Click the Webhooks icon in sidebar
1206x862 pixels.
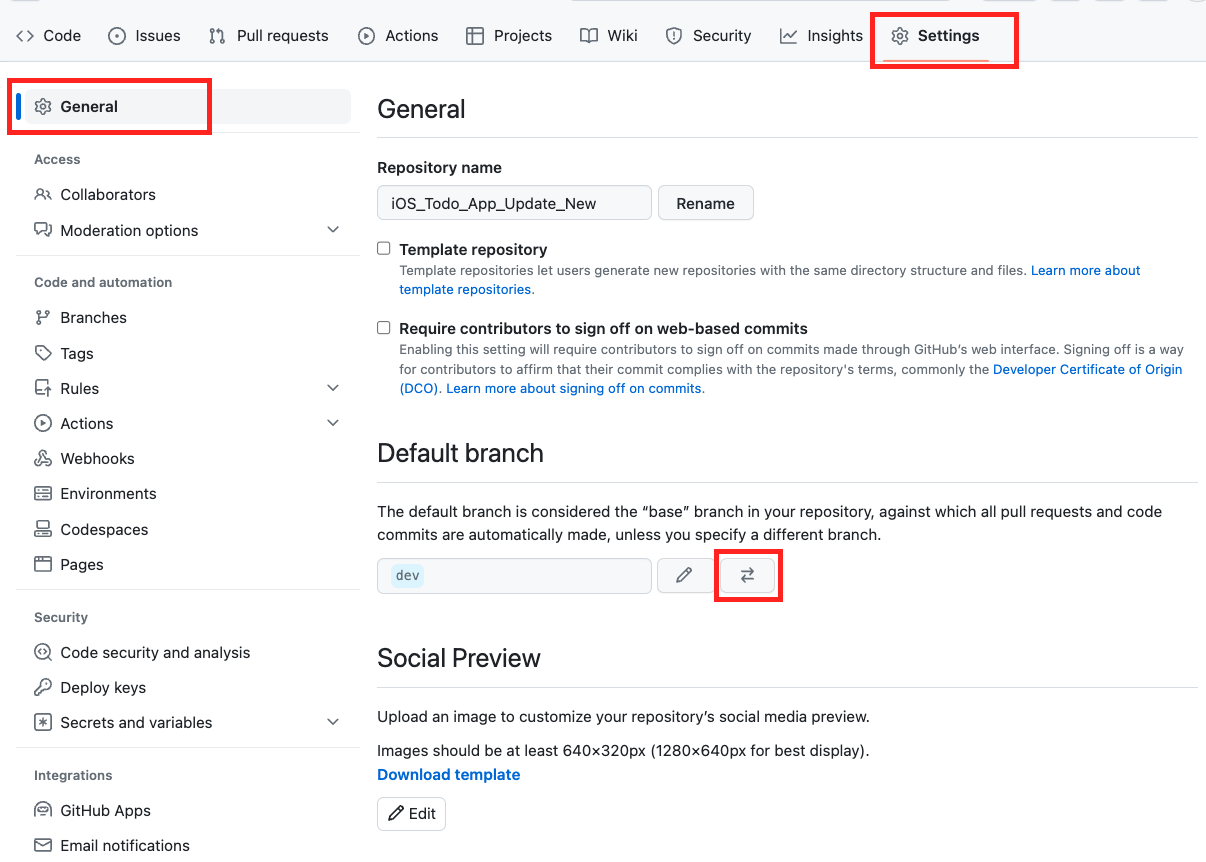tap(43, 459)
